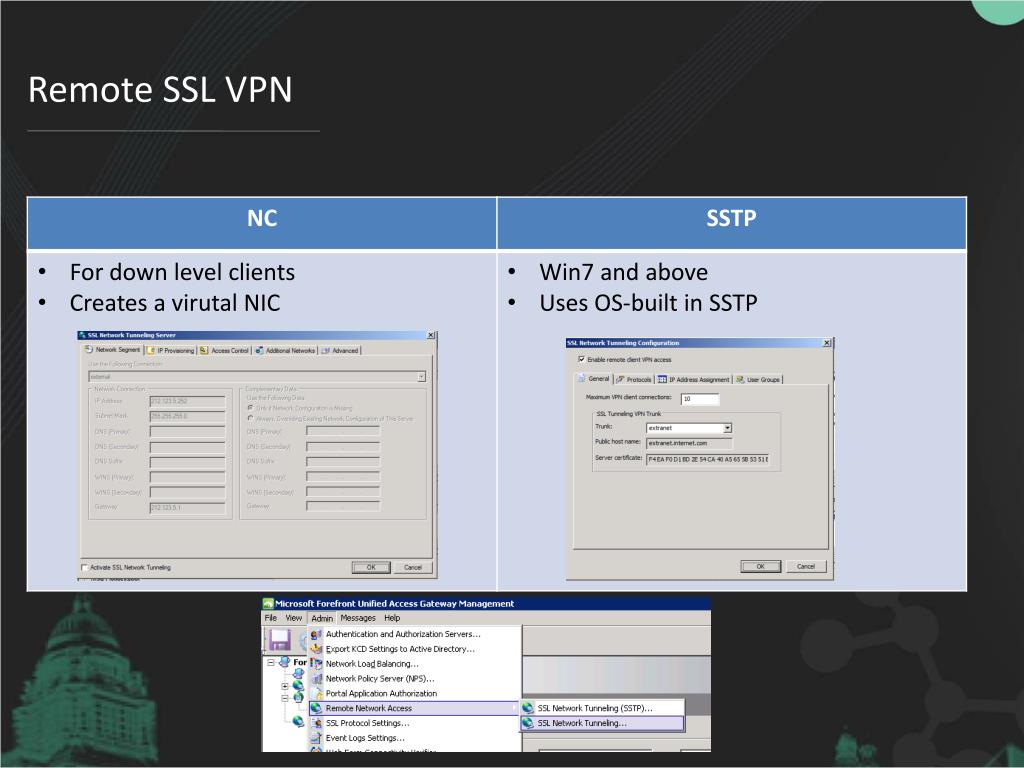The image size is (1024, 768).
Task: Switch to the Protocols tab
Action: pyautogui.click(x=633, y=379)
